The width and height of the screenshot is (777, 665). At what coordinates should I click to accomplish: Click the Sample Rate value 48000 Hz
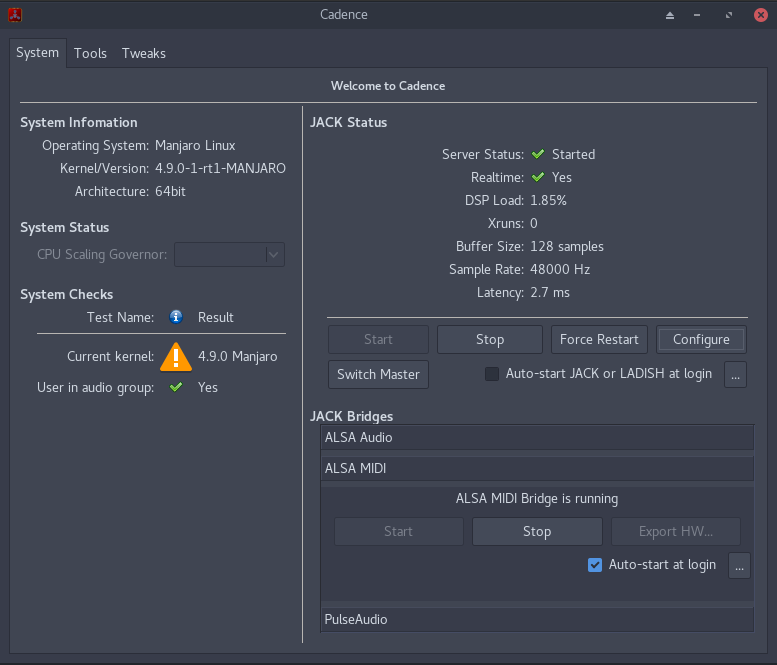pos(560,269)
